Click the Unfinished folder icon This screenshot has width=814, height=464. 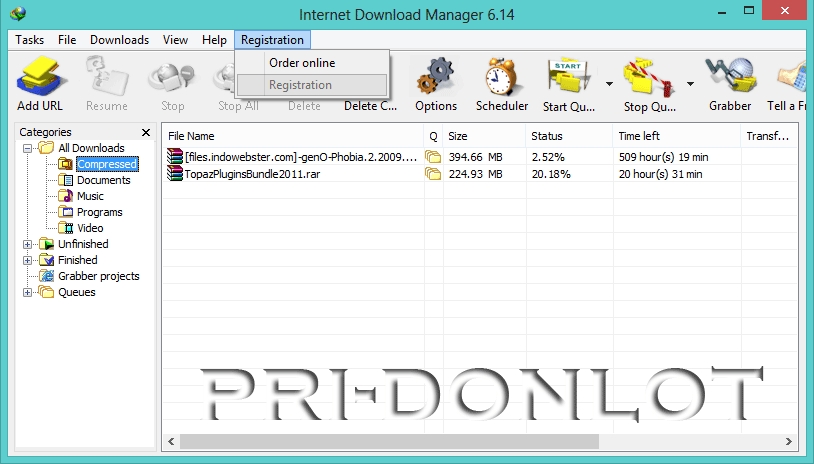tap(47, 244)
